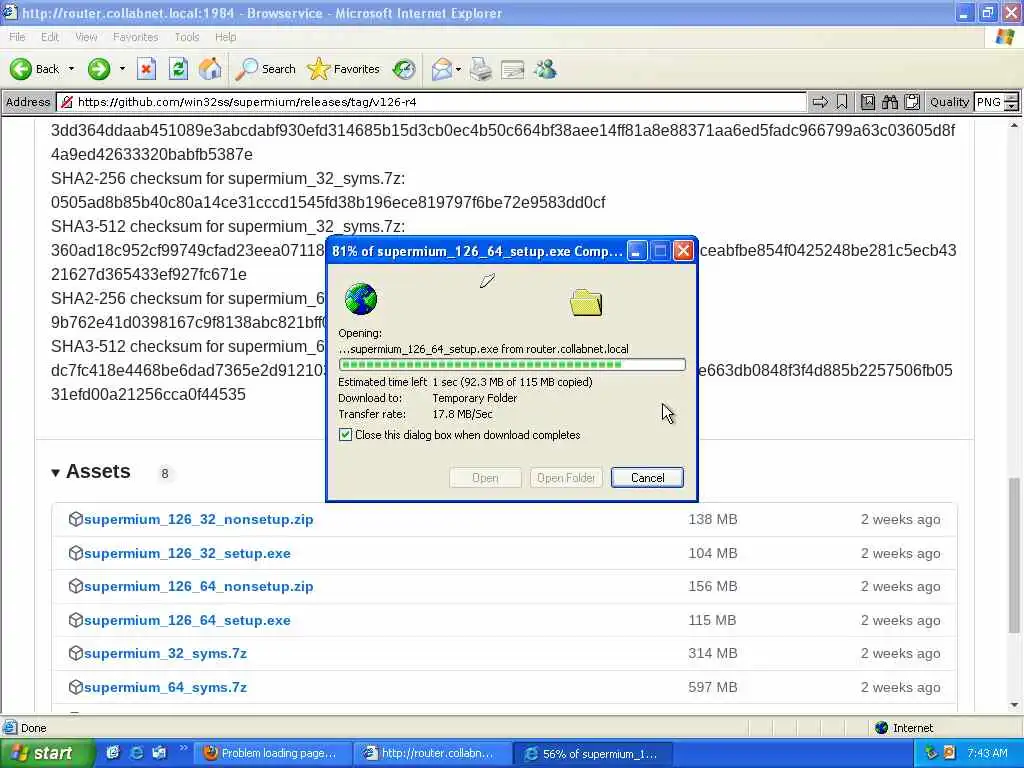The image size is (1024, 768).
Task: Click the 7:43 AM taskbar clock
Action: (987, 753)
